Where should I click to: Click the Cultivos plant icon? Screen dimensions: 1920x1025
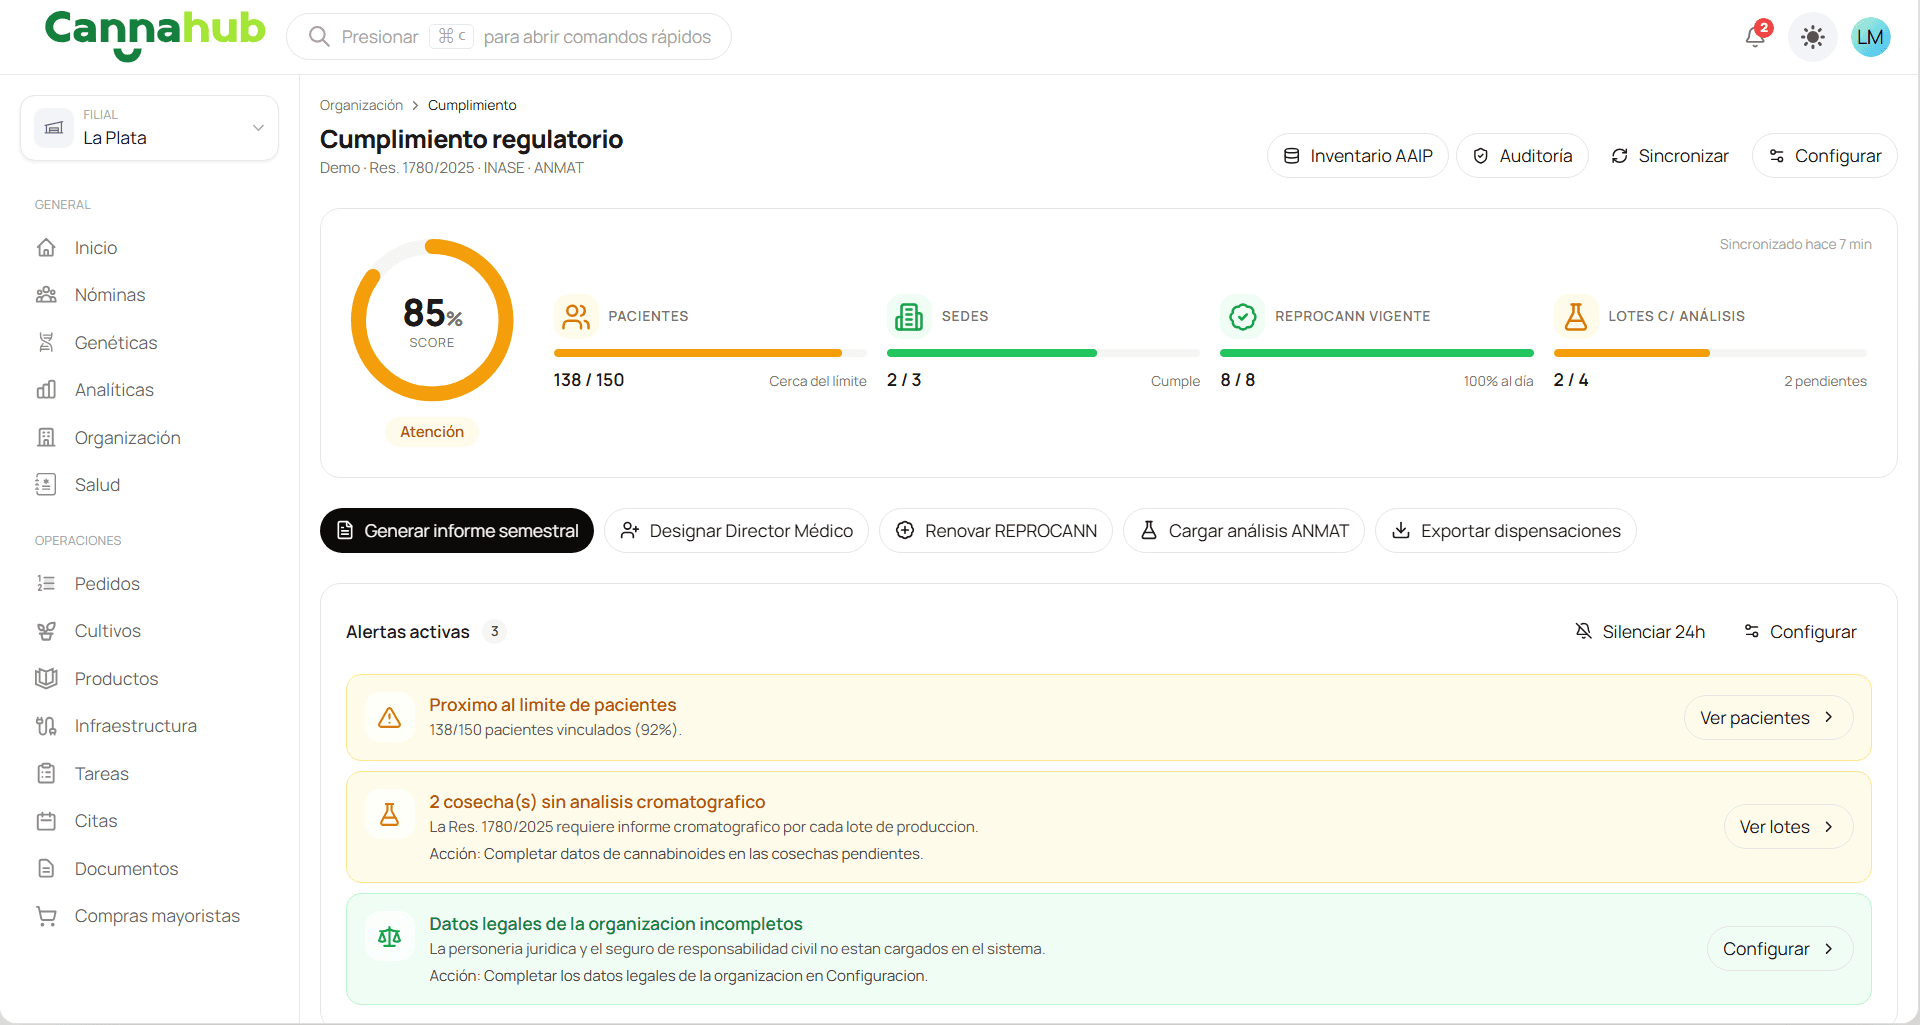tap(46, 631)
